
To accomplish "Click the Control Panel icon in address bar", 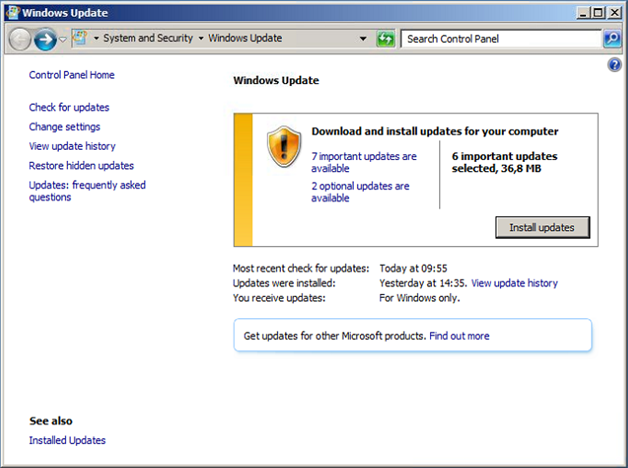I will click(79, 38).
